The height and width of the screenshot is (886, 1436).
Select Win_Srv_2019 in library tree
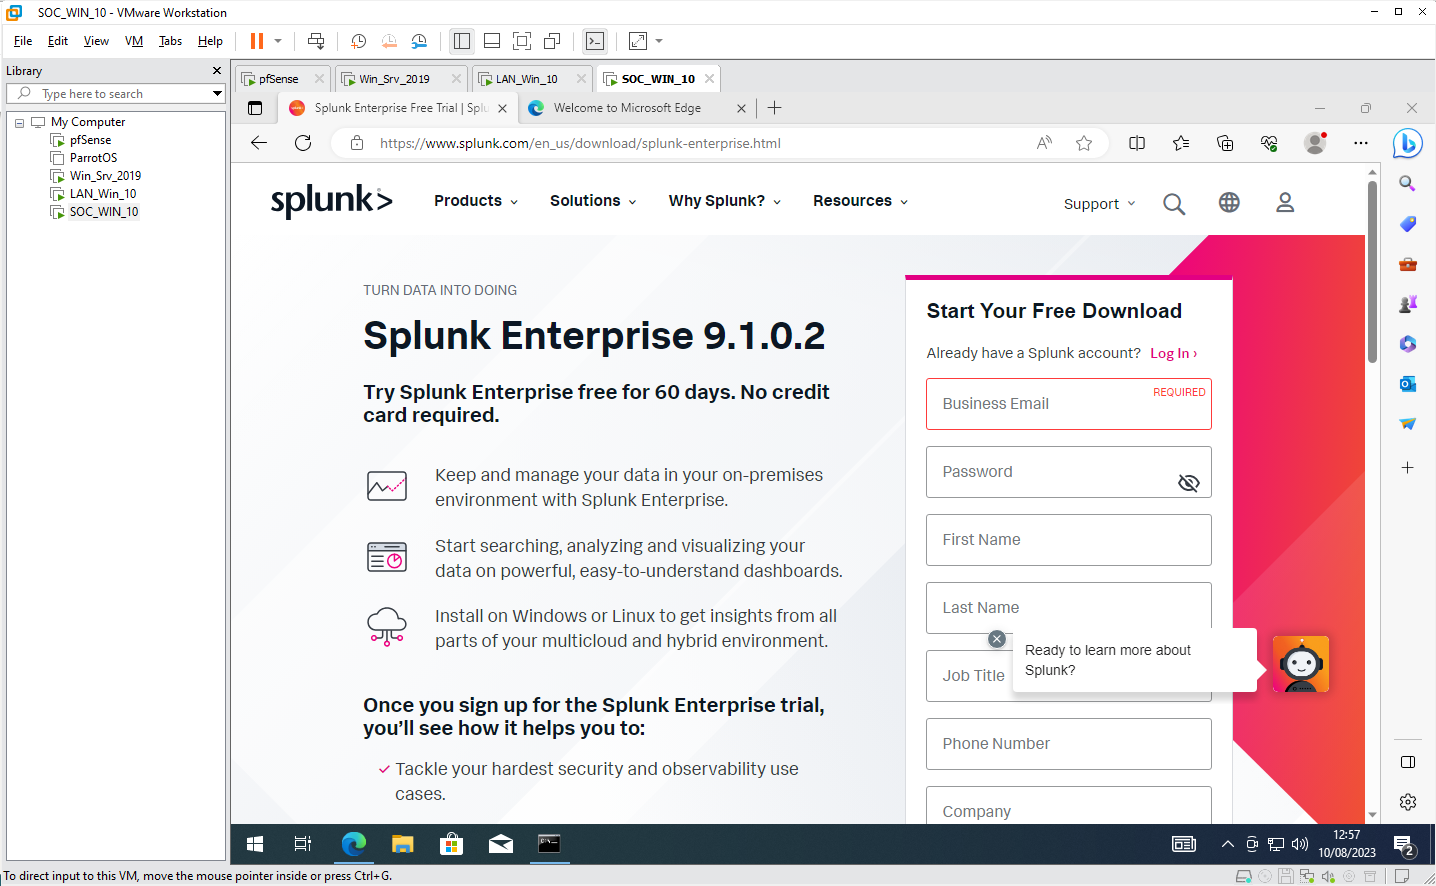coord(105,176)
